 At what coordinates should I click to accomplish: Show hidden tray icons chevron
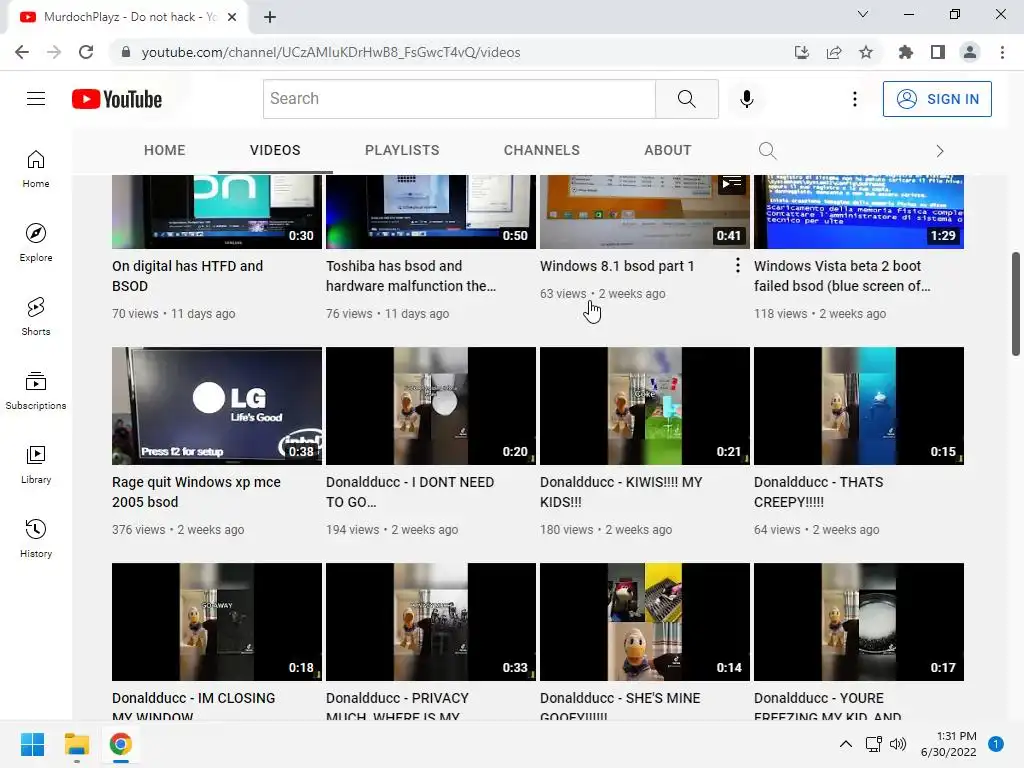point(846,744)
